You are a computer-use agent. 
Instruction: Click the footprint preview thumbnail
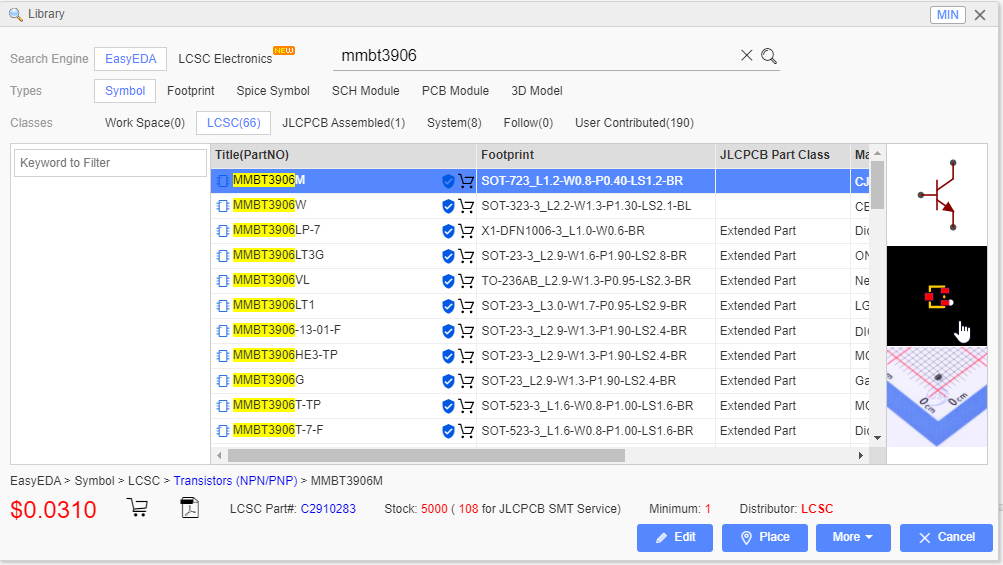pos(937,296)
